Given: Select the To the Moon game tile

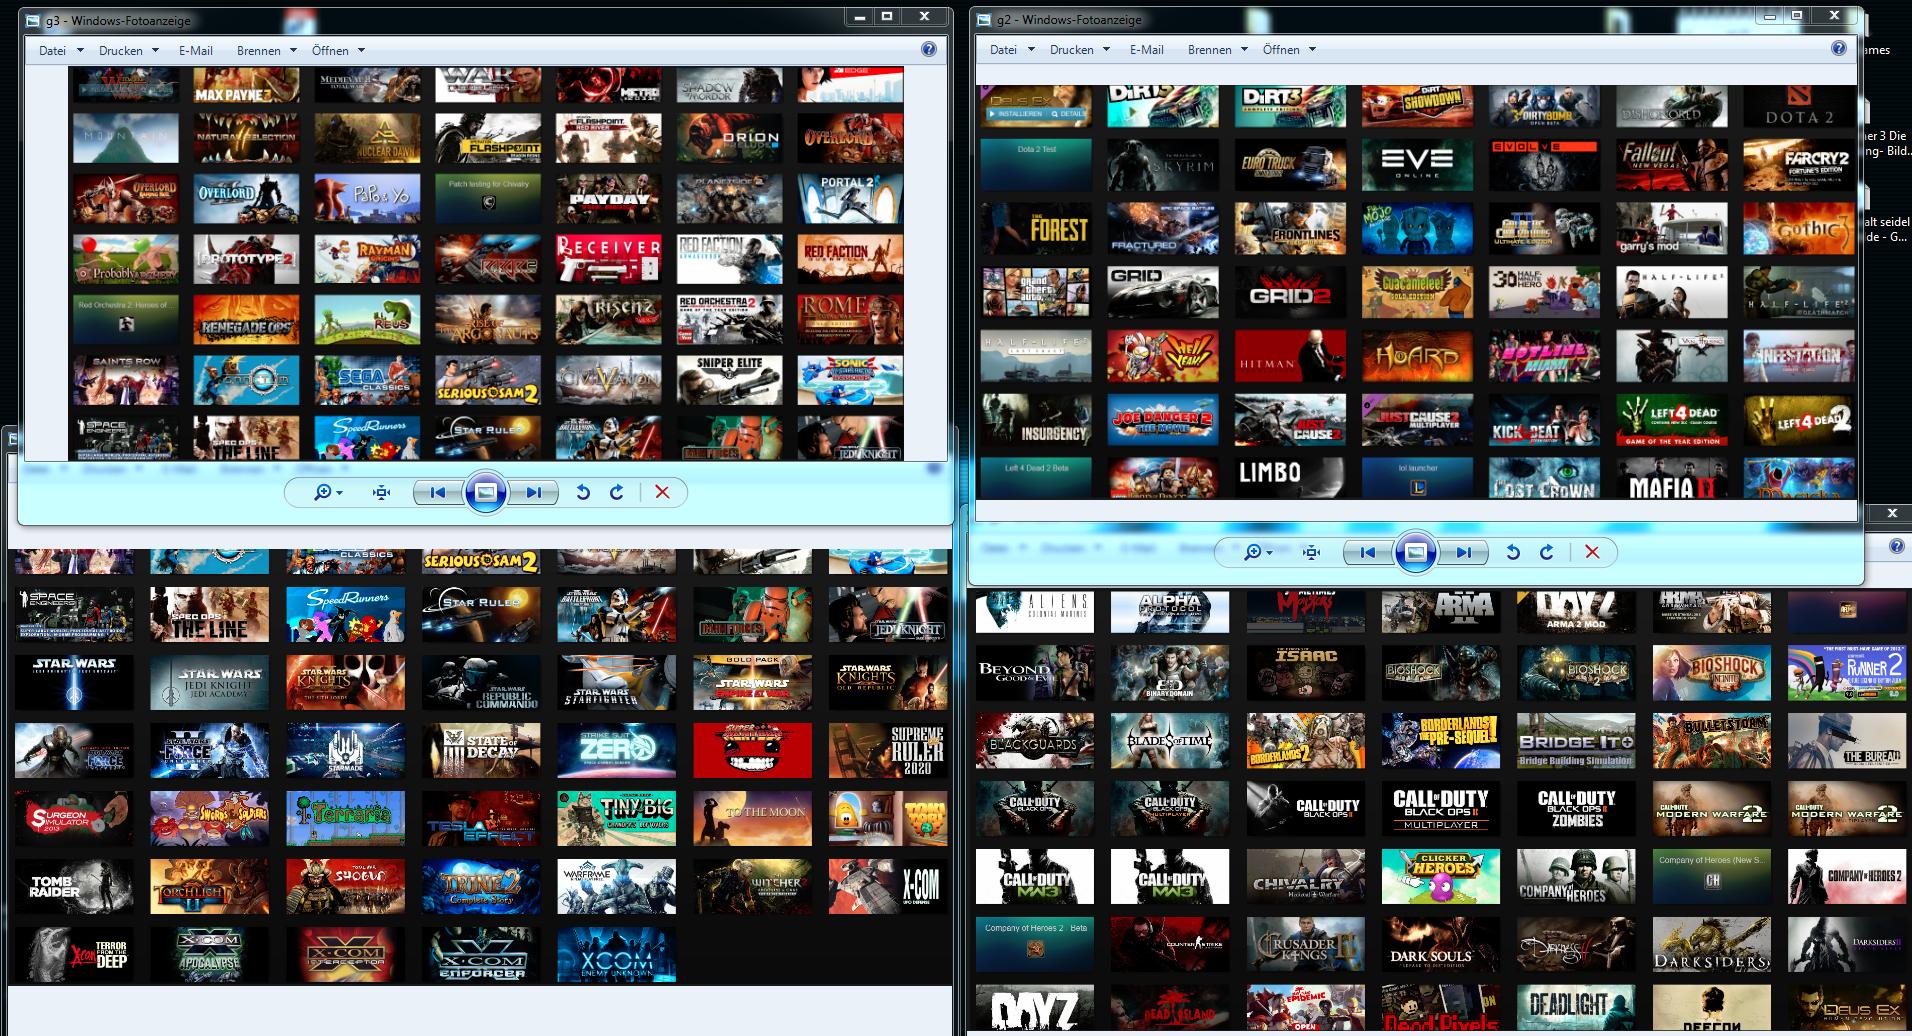Looking at the screenshot, I should pyautogui.click(x=752, y=817).
